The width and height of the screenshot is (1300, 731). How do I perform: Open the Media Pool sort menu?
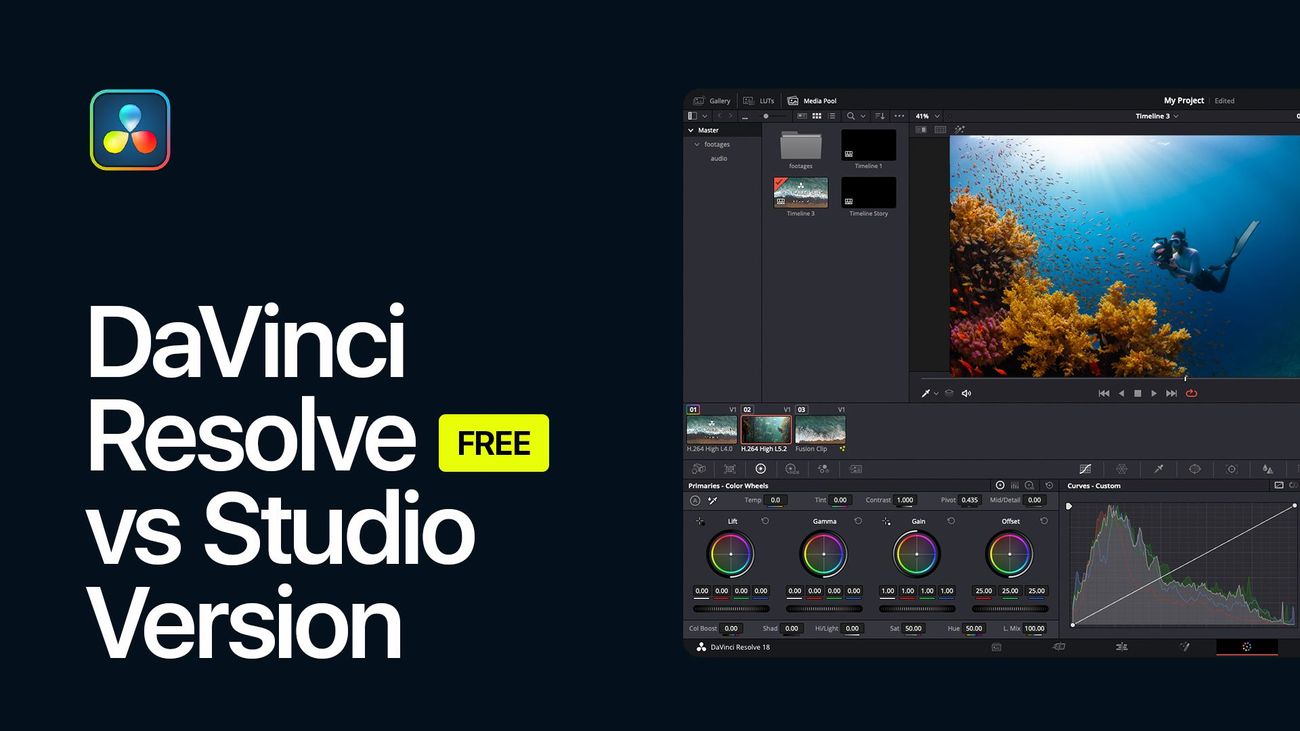(880, 116)
